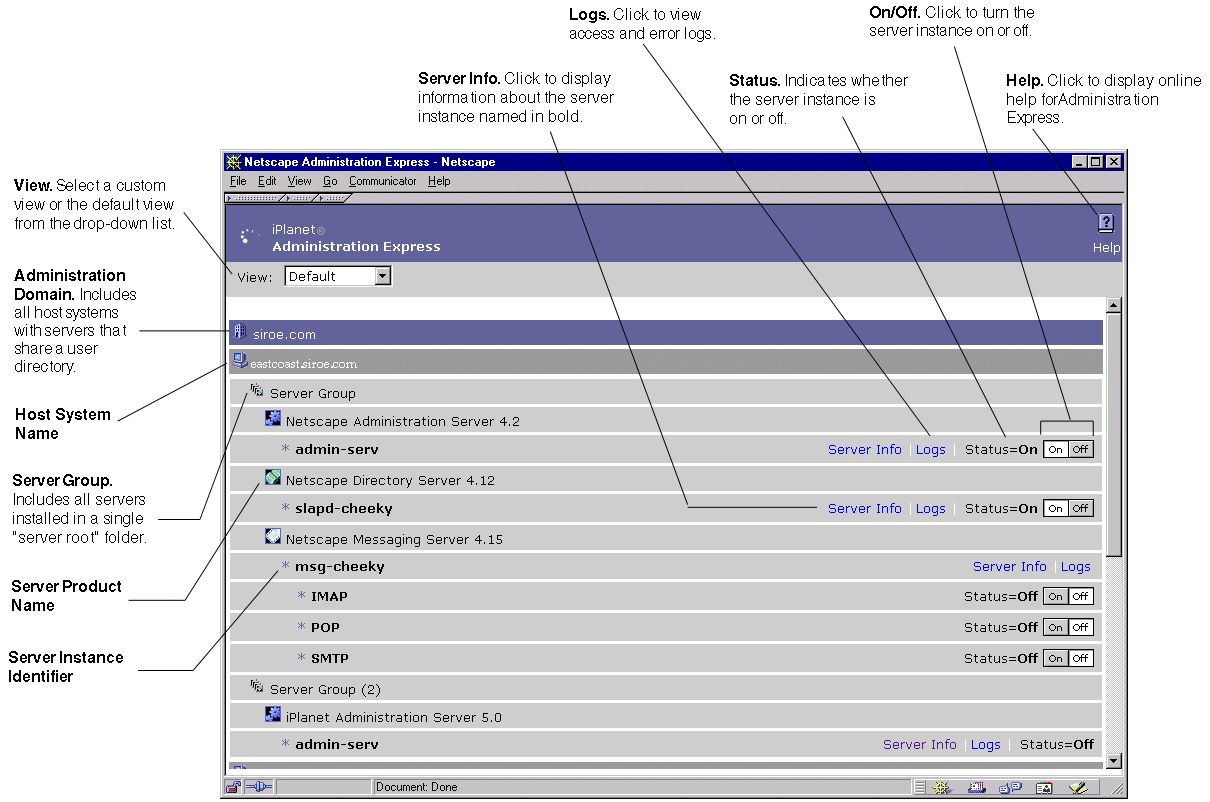Open the Help icon in the banner
The image size is (1210, 802).
1106,223
